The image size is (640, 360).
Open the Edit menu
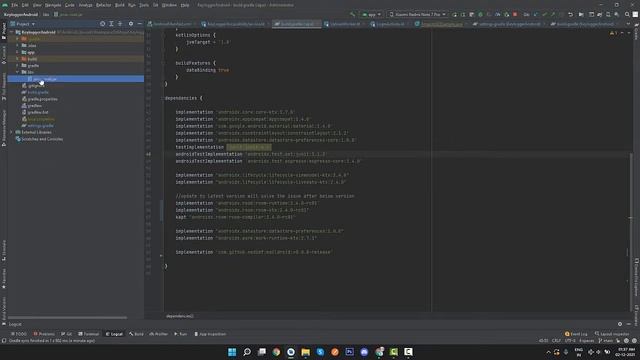pos(25,5)
